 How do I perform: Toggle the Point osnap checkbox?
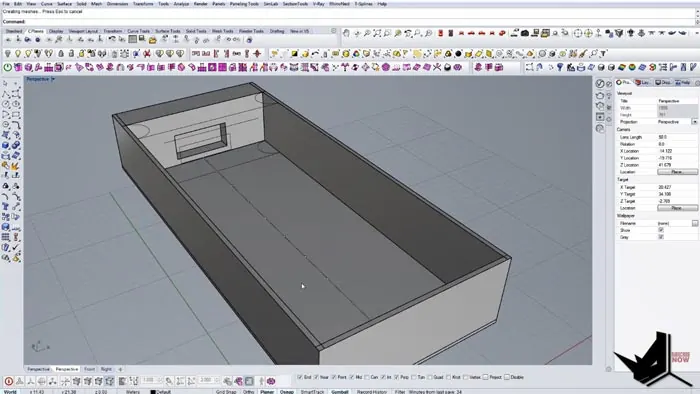334,377
